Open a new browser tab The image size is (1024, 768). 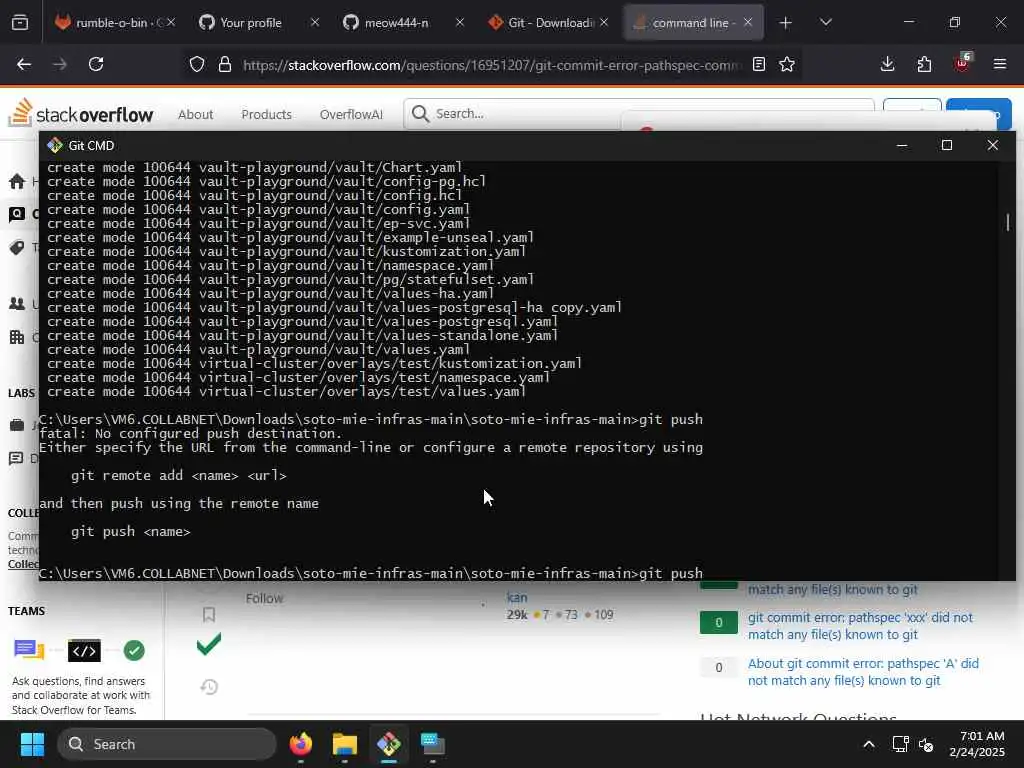click(x=786, y=23)
